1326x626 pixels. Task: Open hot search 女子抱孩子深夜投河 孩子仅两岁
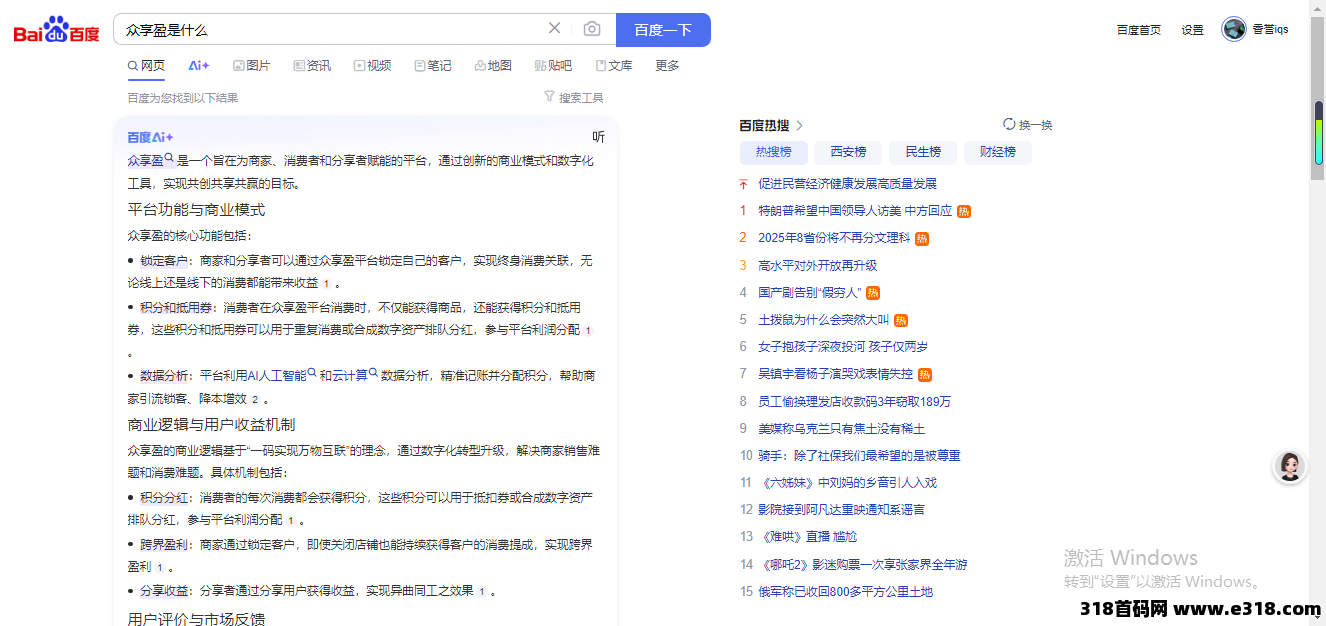pos(843,347)
